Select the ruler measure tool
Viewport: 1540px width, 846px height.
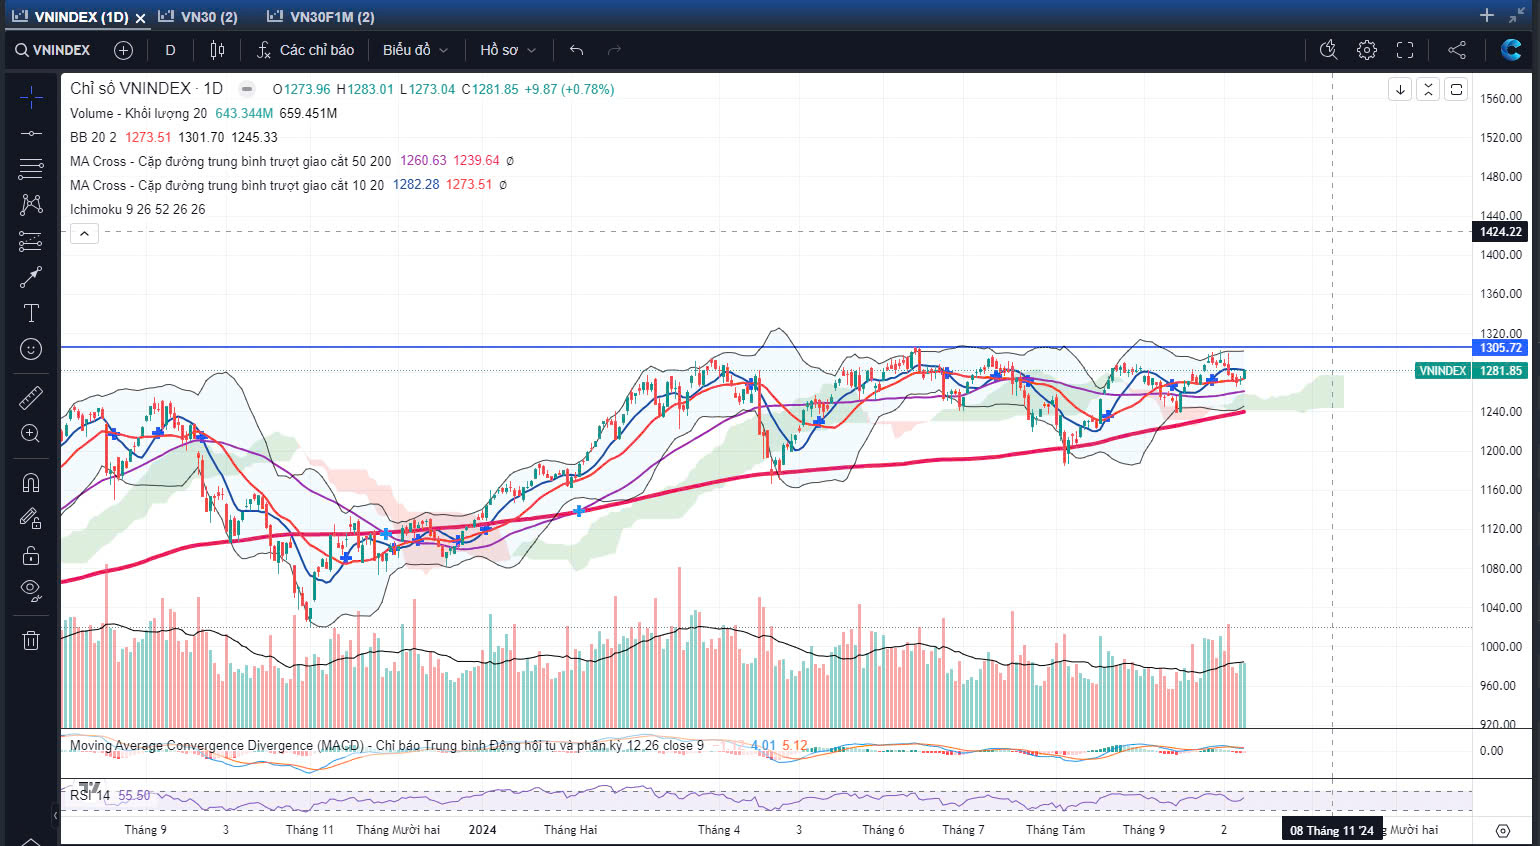tap(31, 398)
